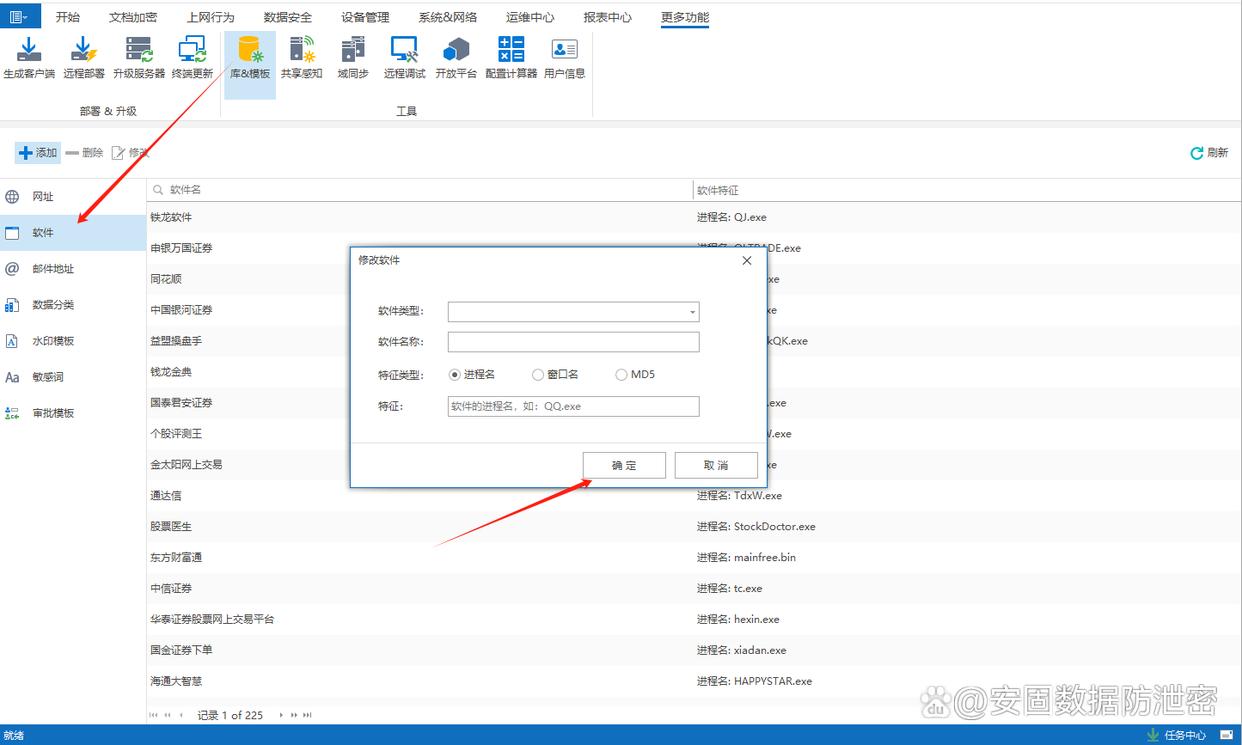
Task: Open the 远程部署 tool
Action: click(84, 57)
